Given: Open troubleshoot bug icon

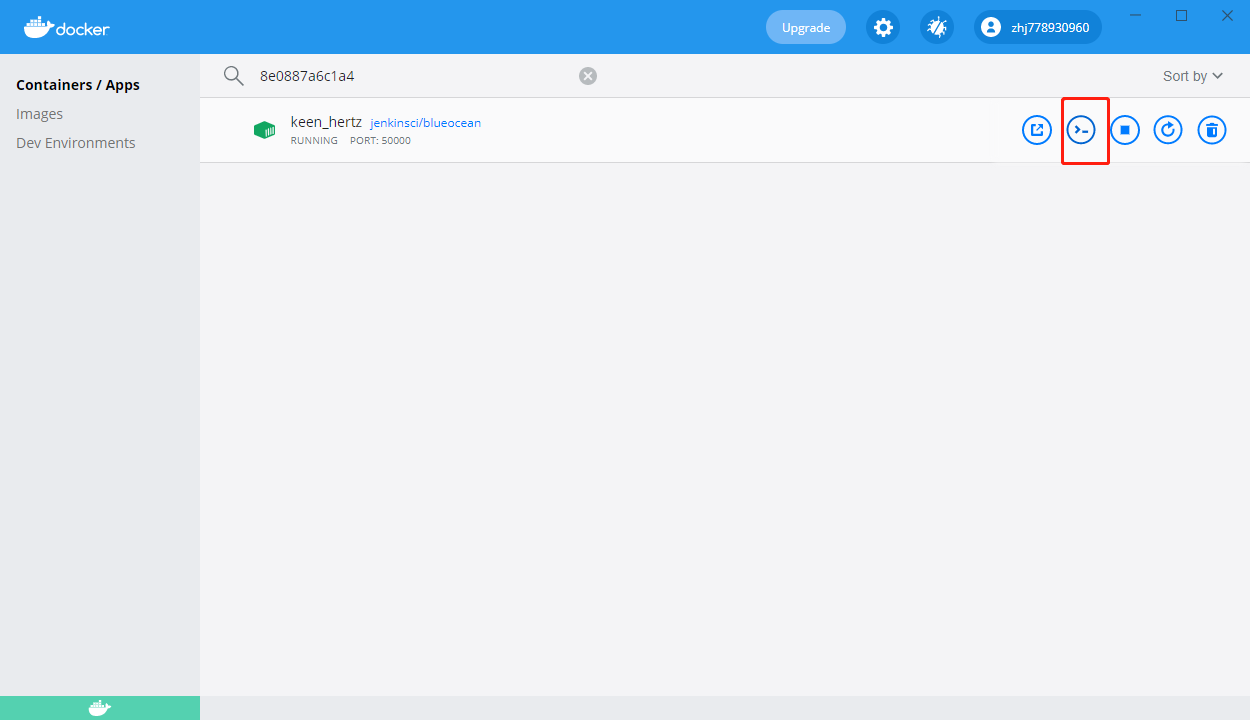Looking at the screenshot, I should tap(937, 27).
